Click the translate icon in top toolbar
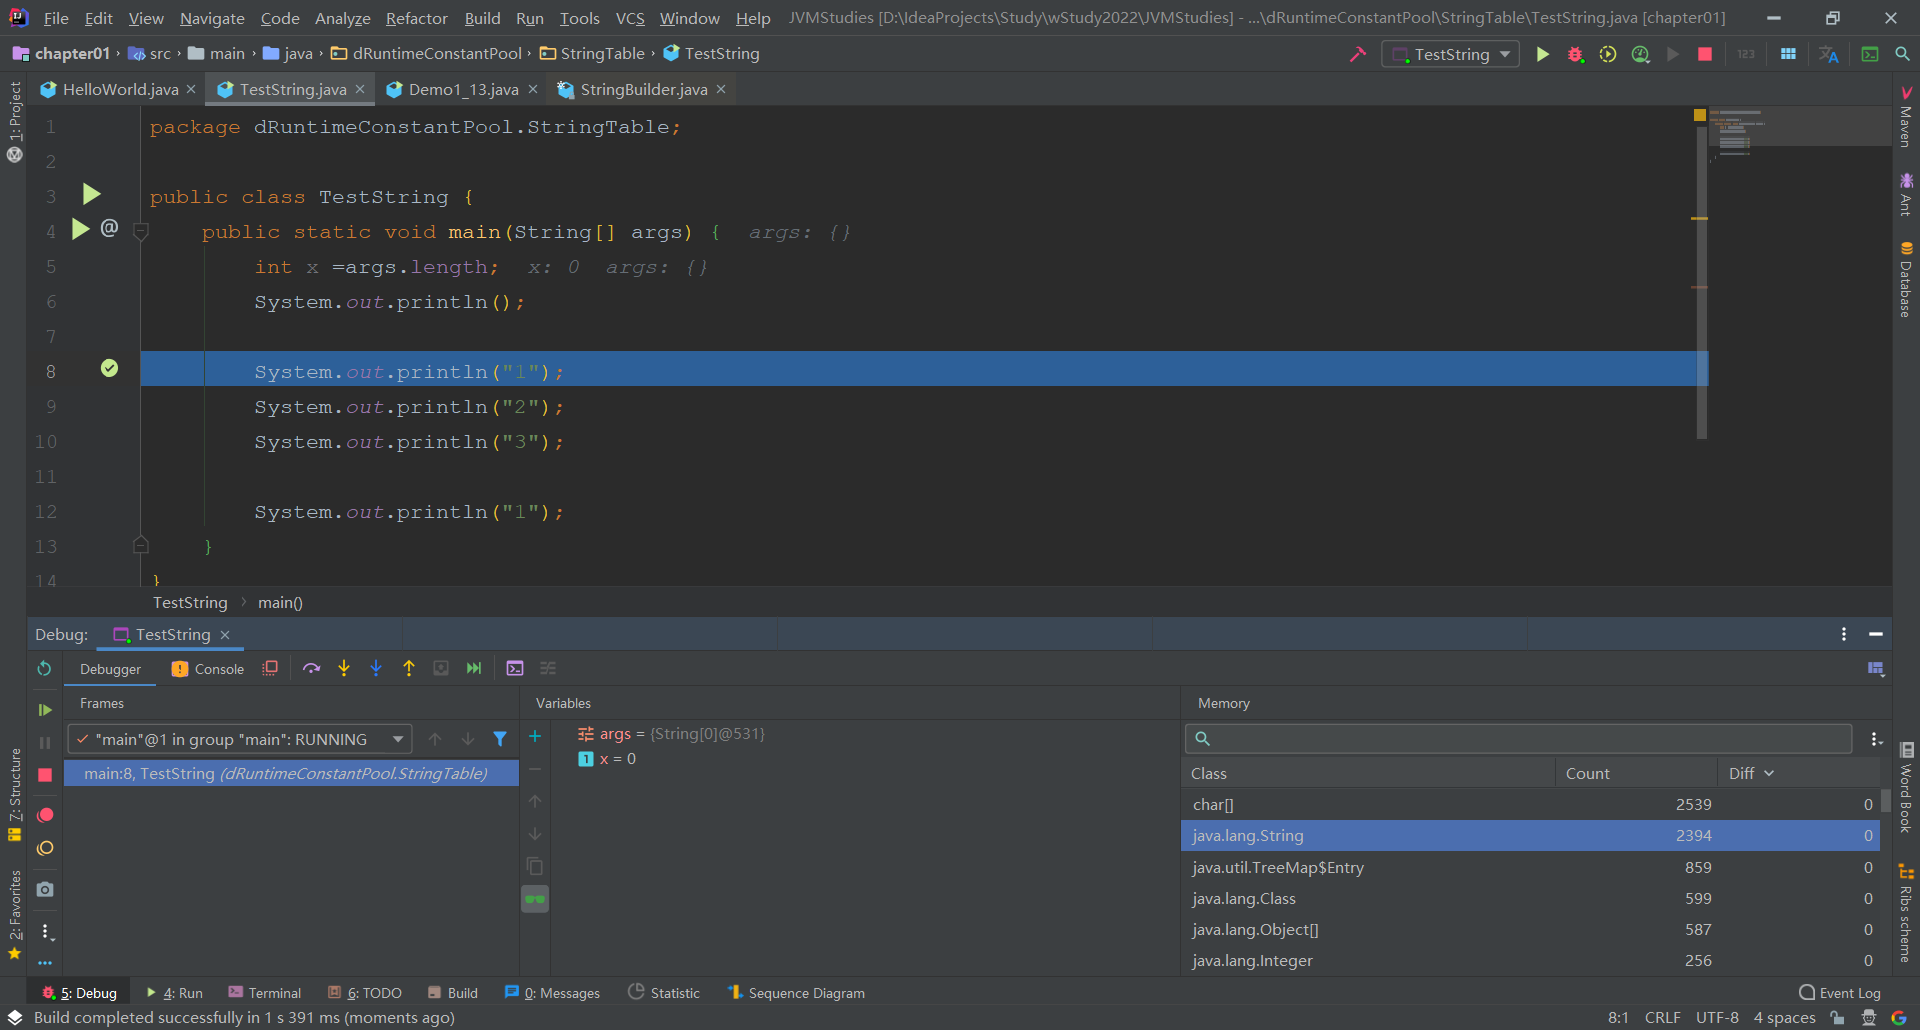The width and height of the screenshot is (1920, 1030). (x=1829, y=54)
